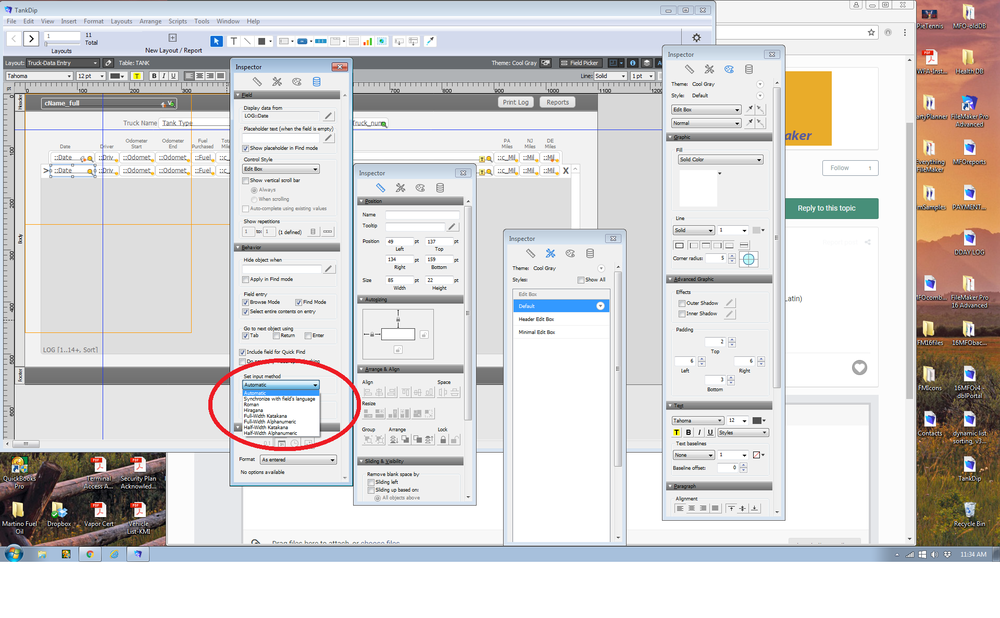
Task: Check the Return go-to-next option
Action: click(x=276, y=335)
